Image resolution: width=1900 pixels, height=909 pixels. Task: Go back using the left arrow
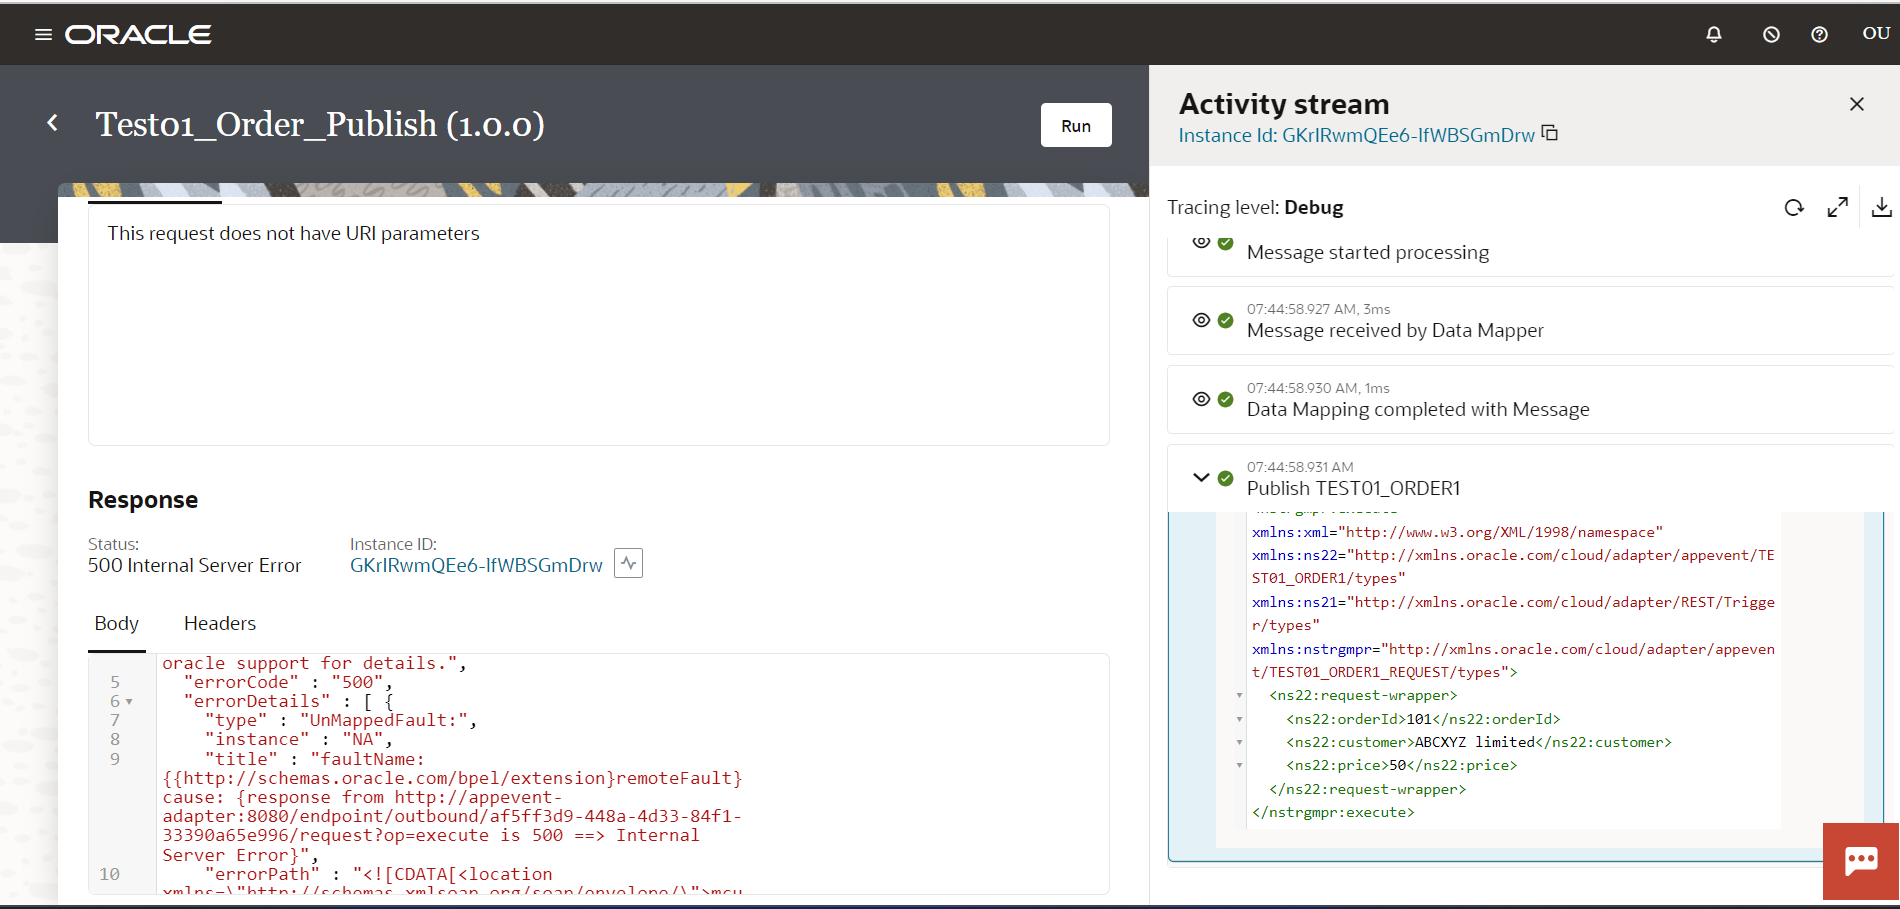(52, 123)
